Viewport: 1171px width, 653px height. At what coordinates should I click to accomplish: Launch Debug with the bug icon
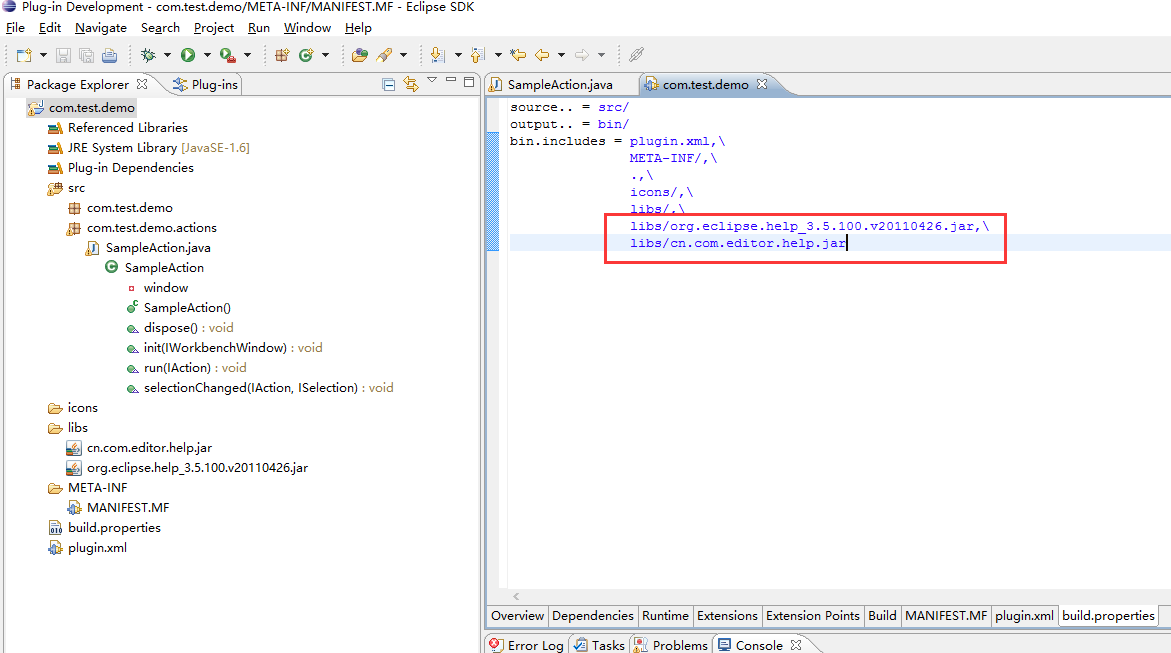click(149, 55)
